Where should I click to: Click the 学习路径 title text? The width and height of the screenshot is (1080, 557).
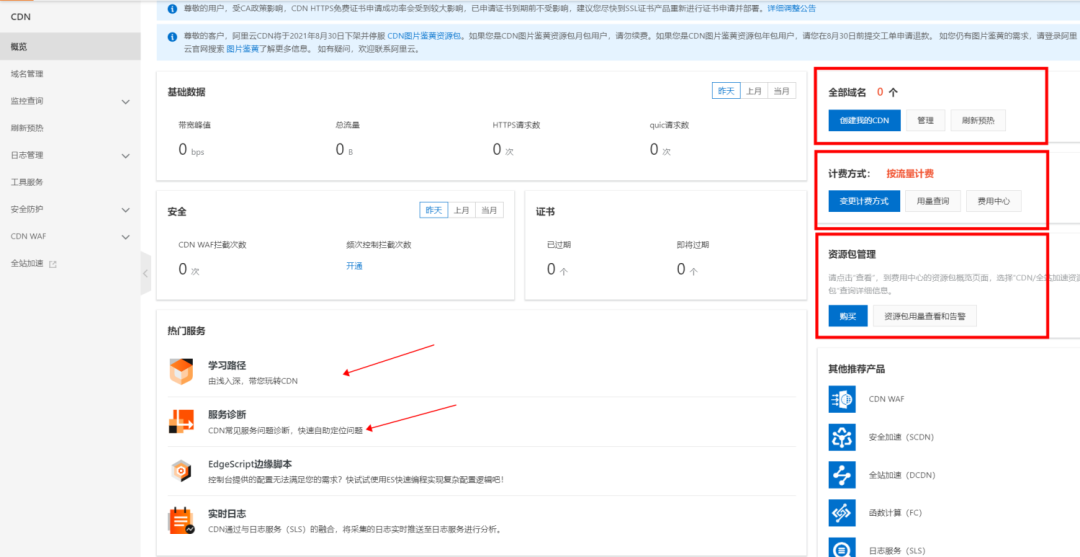pyautogui.click(x=227, y=366)
